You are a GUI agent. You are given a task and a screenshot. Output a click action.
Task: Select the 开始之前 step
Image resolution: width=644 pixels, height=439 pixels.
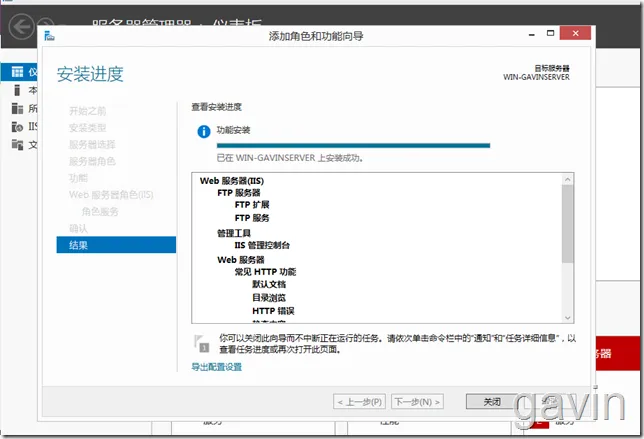click(87, 111)
